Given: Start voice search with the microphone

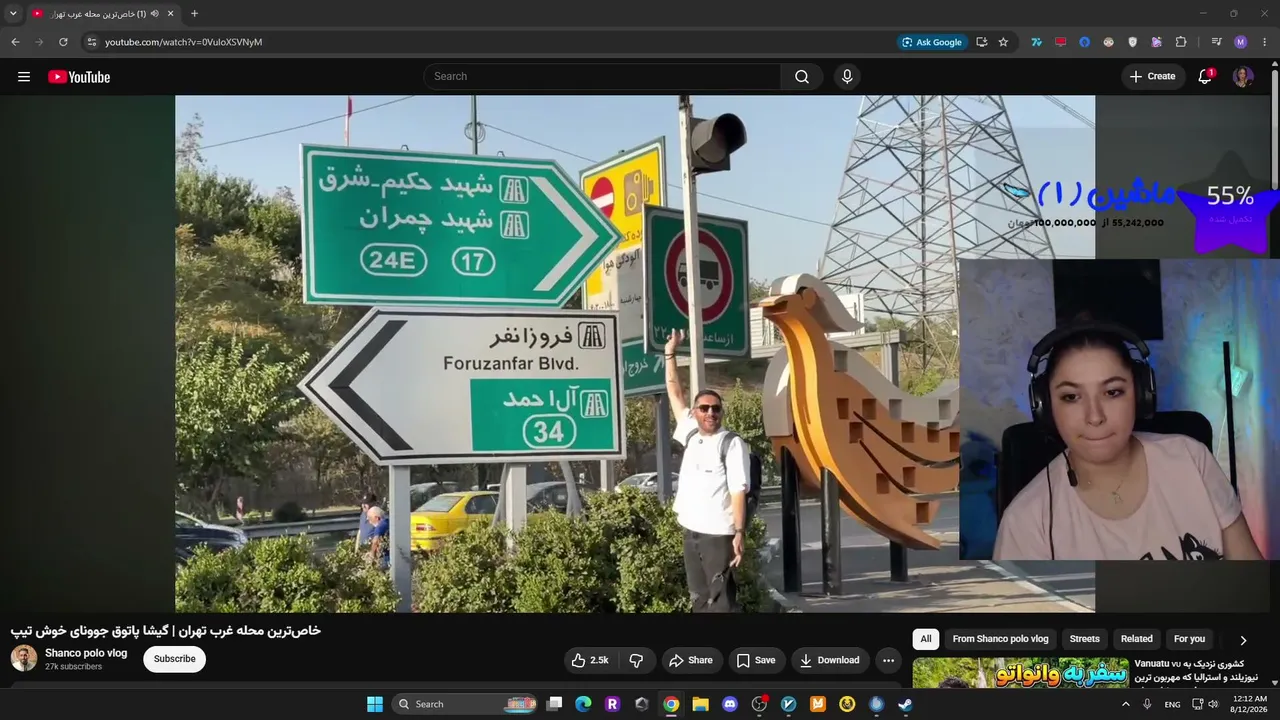Looking at the screenshot, I should point(847,77).
